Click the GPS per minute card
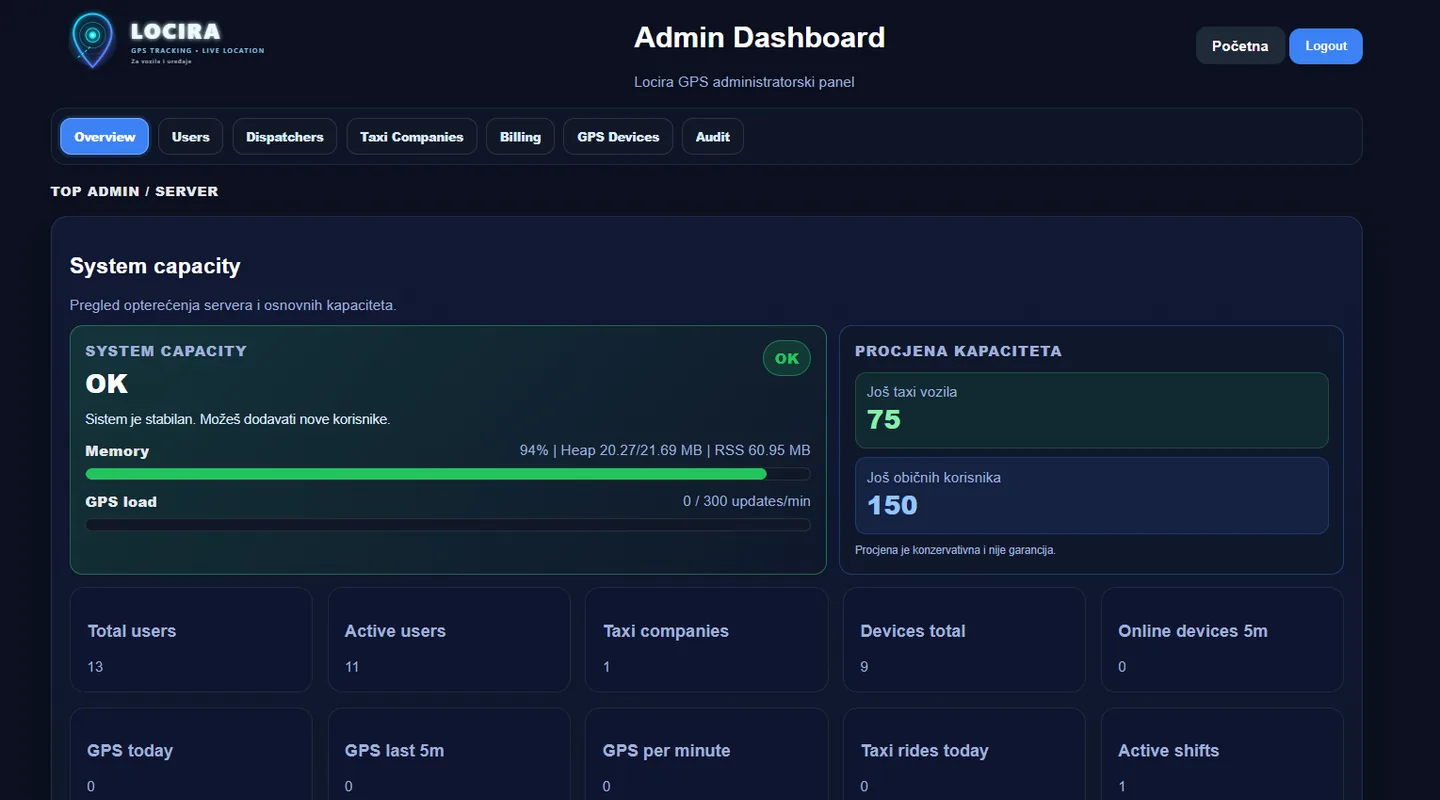 pos(707,755)
